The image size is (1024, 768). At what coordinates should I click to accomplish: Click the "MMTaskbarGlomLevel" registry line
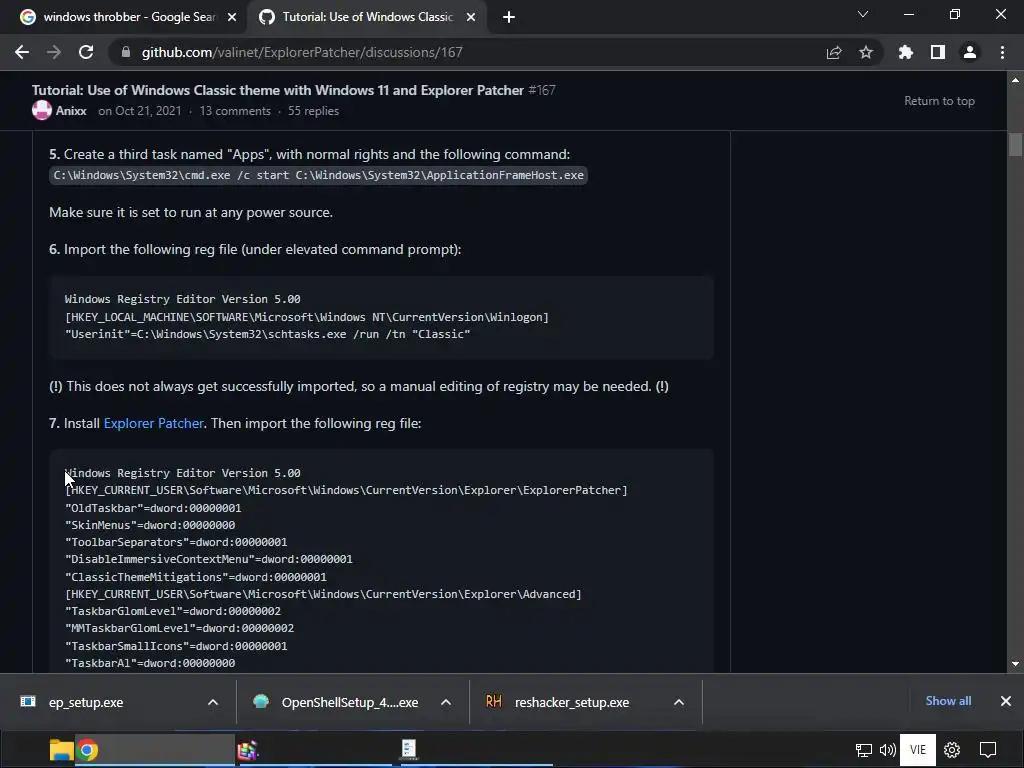coord(179,628)
